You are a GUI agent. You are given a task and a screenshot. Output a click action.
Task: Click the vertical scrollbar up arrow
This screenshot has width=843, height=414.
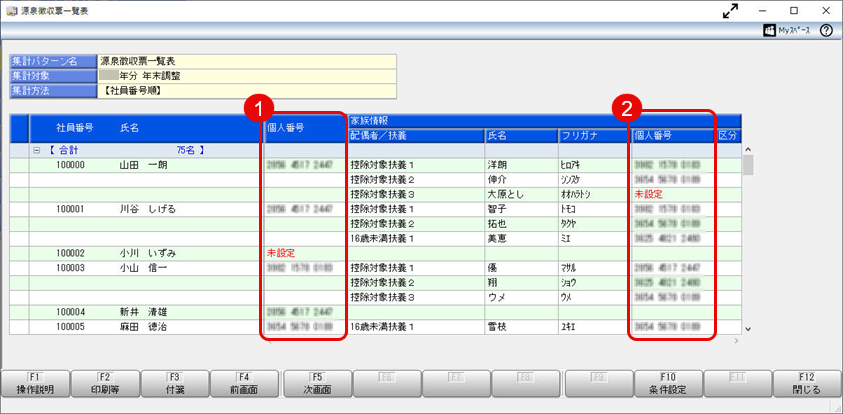pos(747,149)
